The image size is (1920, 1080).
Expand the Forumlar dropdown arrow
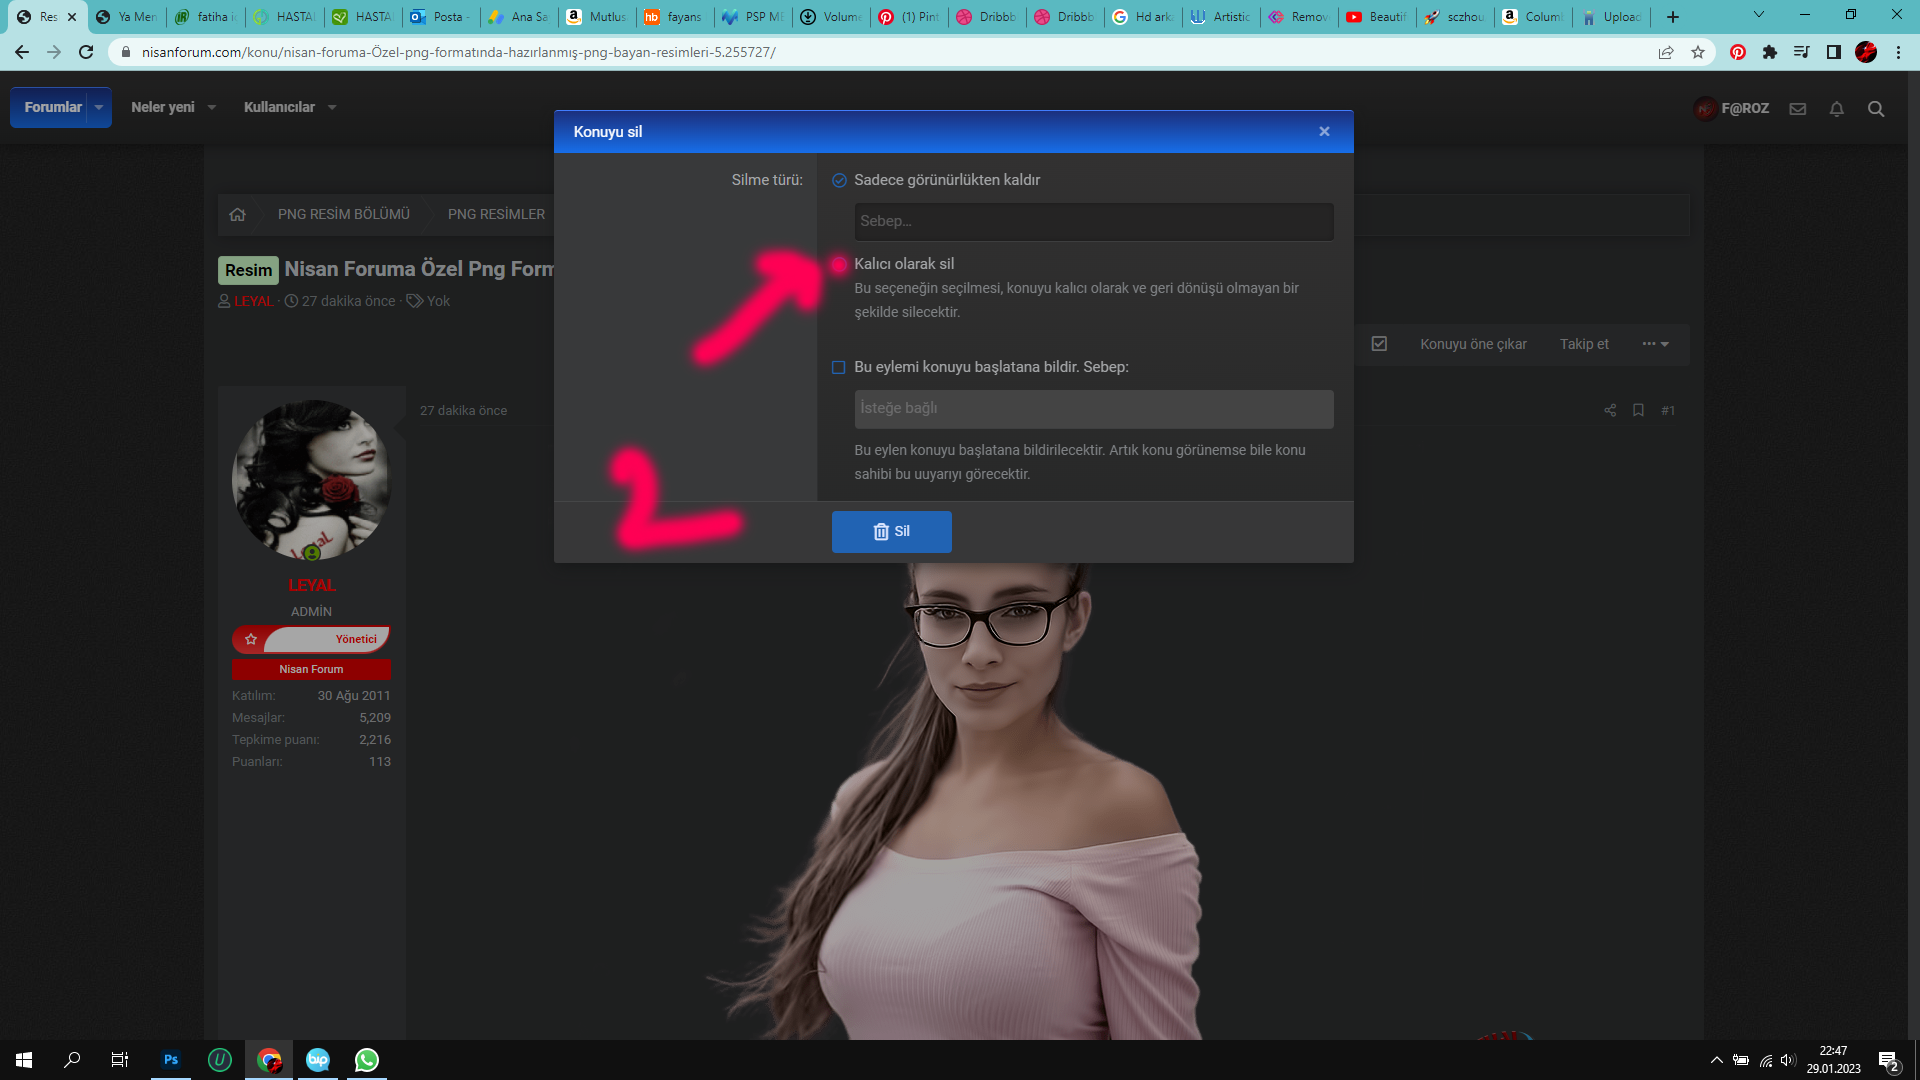(x=99, y=107)
